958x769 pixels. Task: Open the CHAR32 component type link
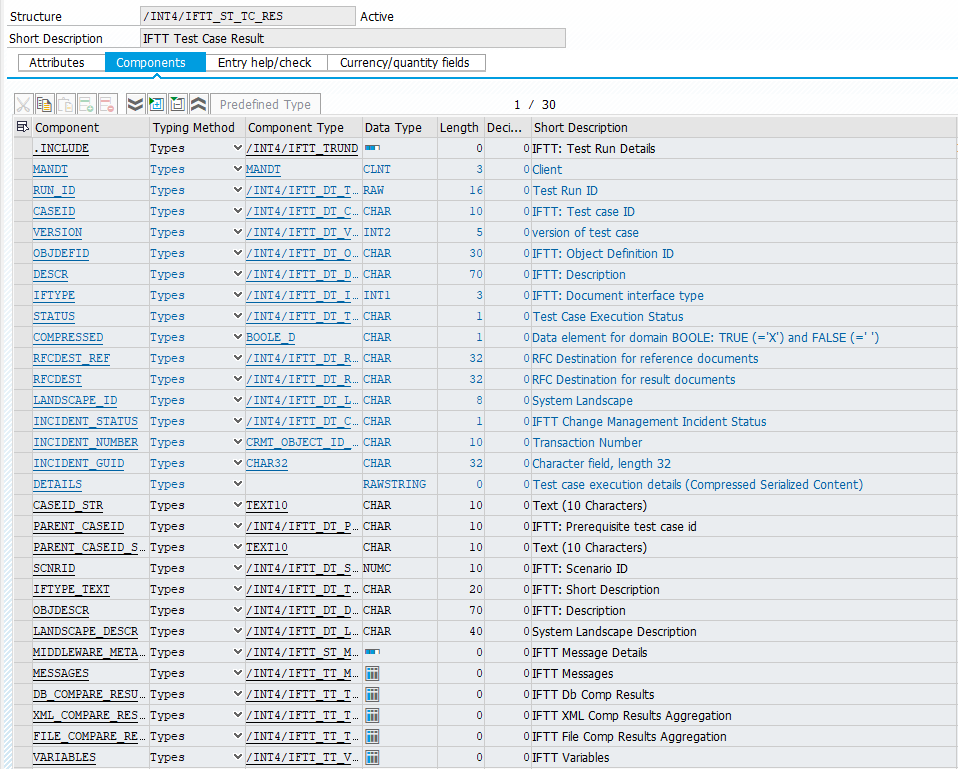[x=267, y=463]
